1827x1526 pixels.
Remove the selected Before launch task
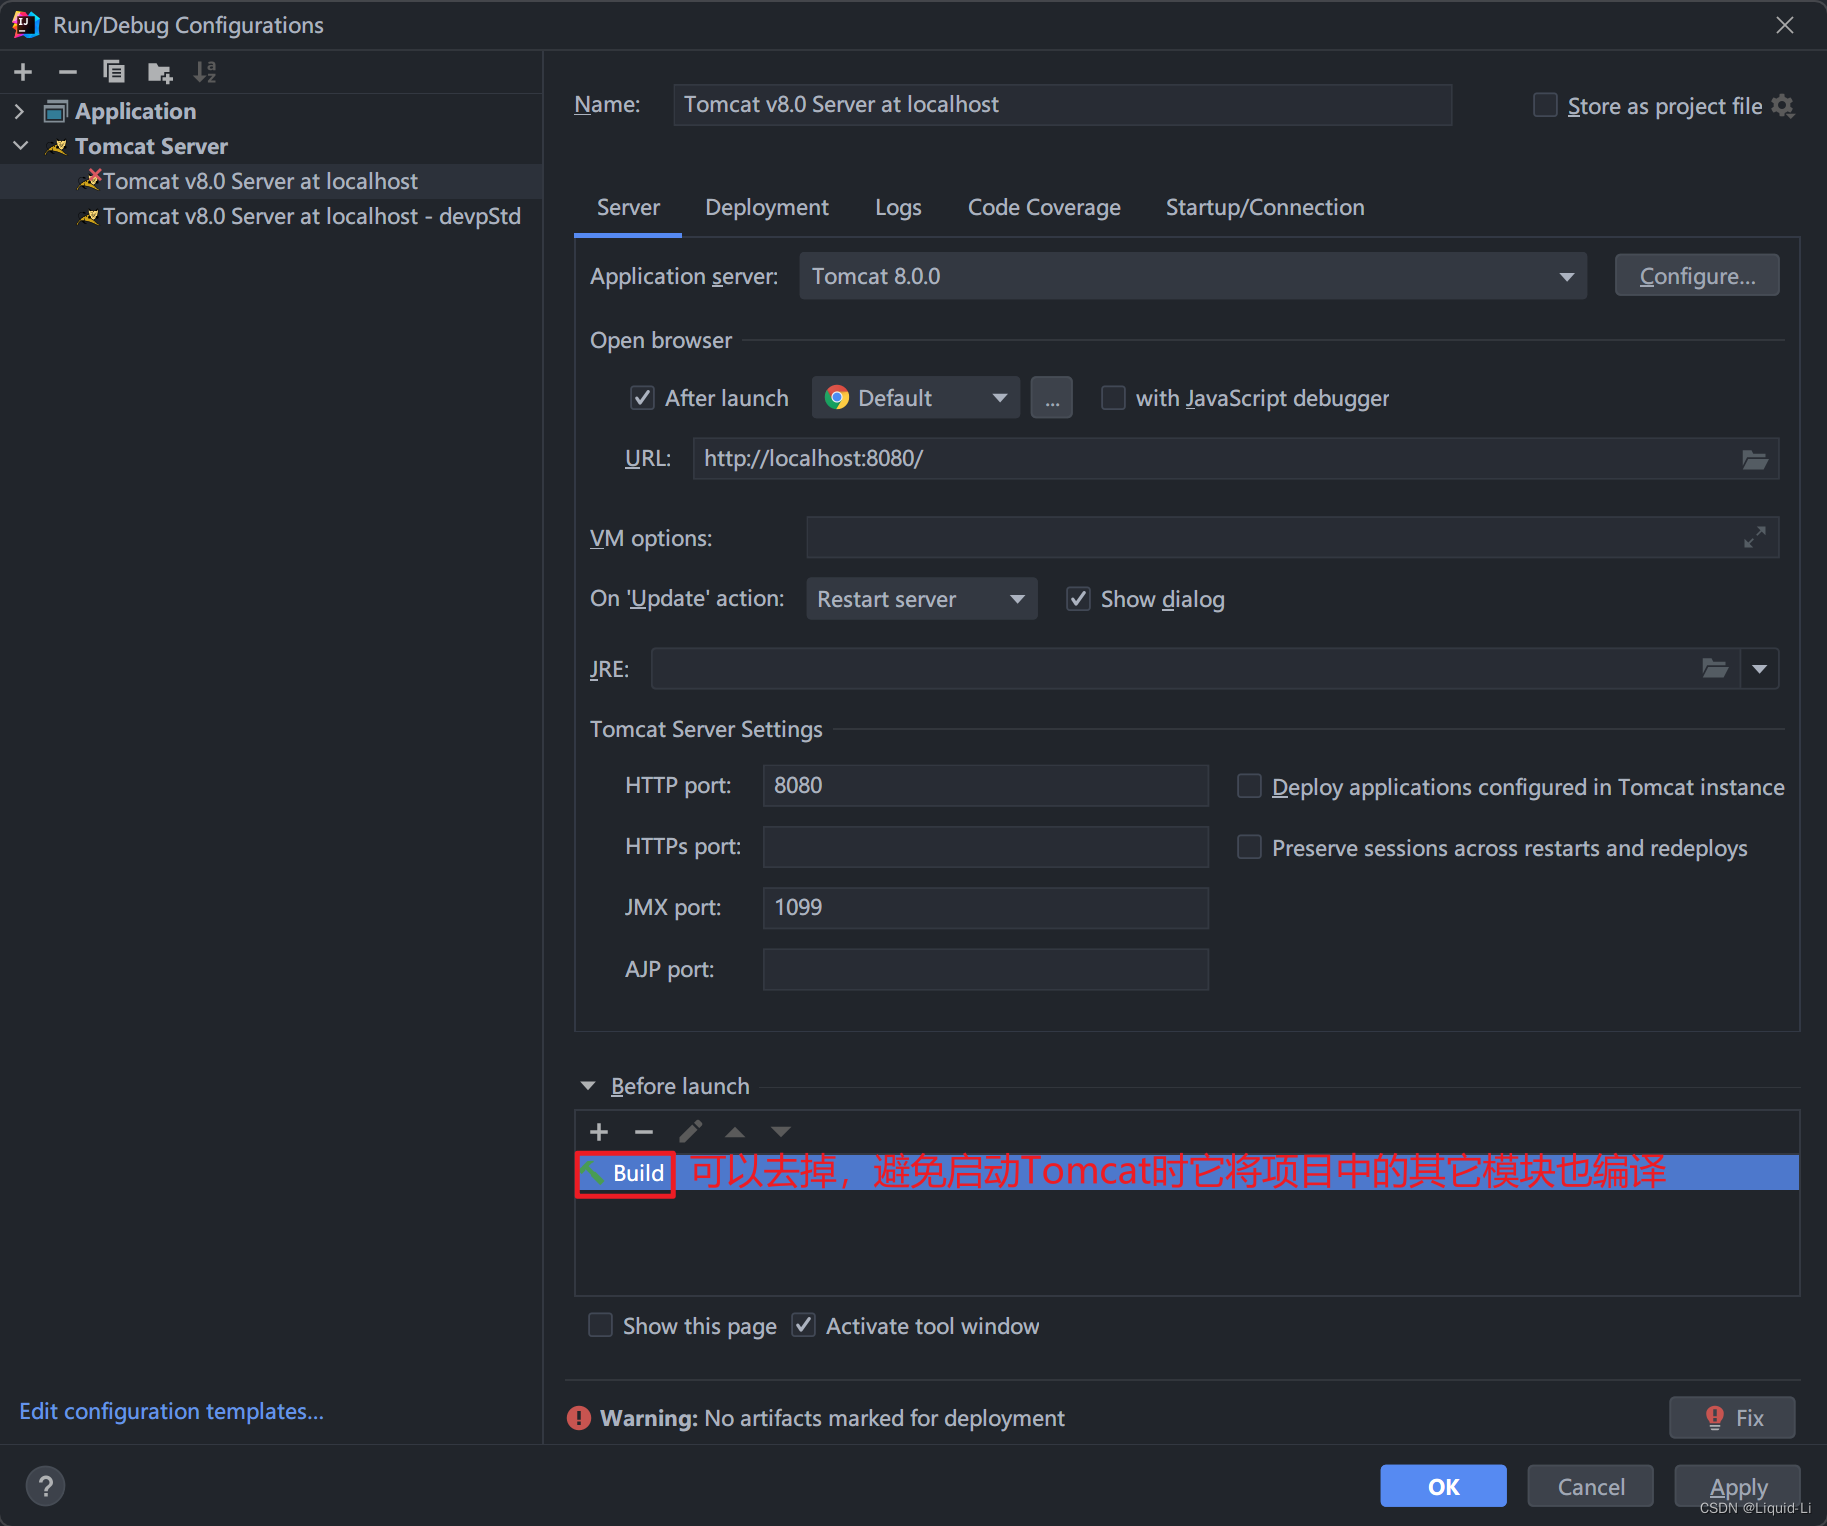[644, 1132]
